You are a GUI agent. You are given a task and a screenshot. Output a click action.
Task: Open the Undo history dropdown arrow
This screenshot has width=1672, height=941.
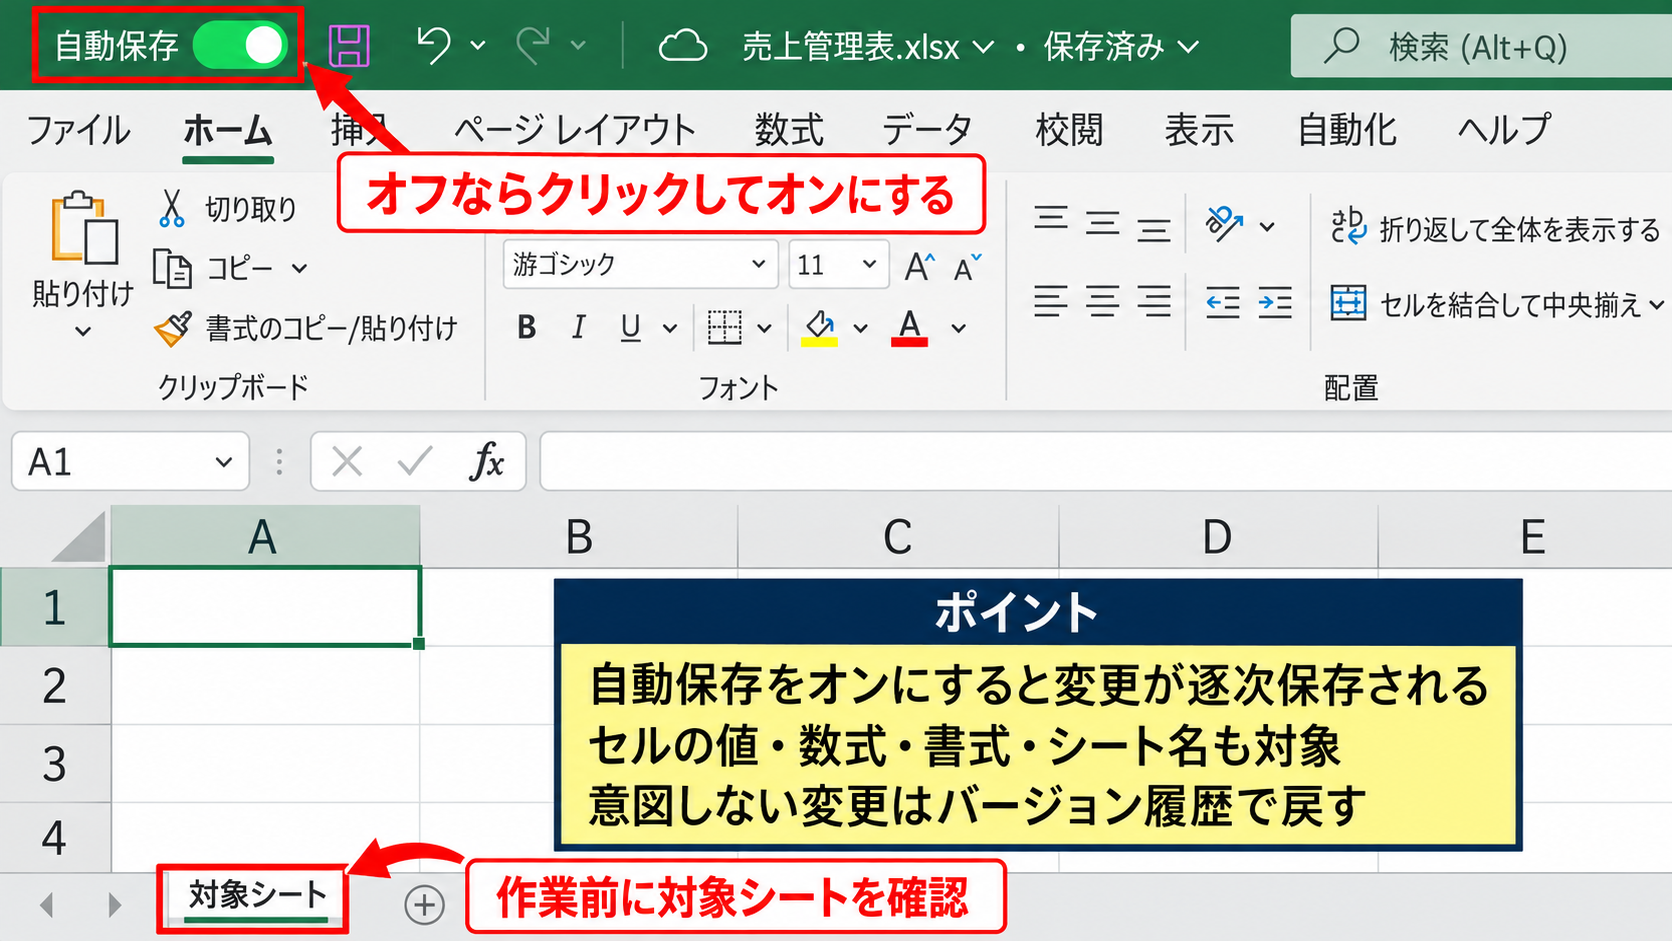click(478, 46)
